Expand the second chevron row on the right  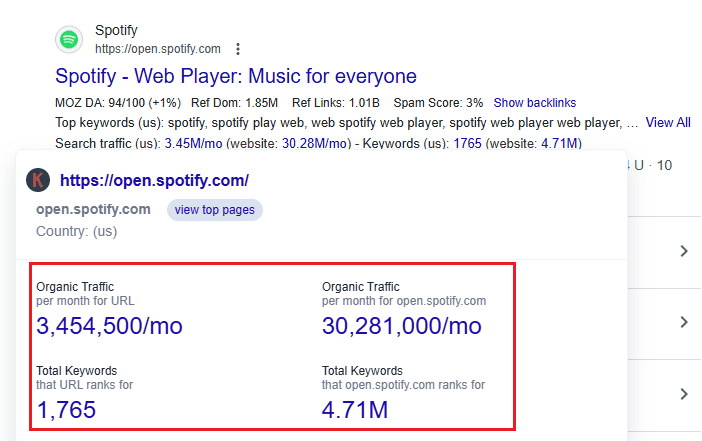click(x=684, y=322)
